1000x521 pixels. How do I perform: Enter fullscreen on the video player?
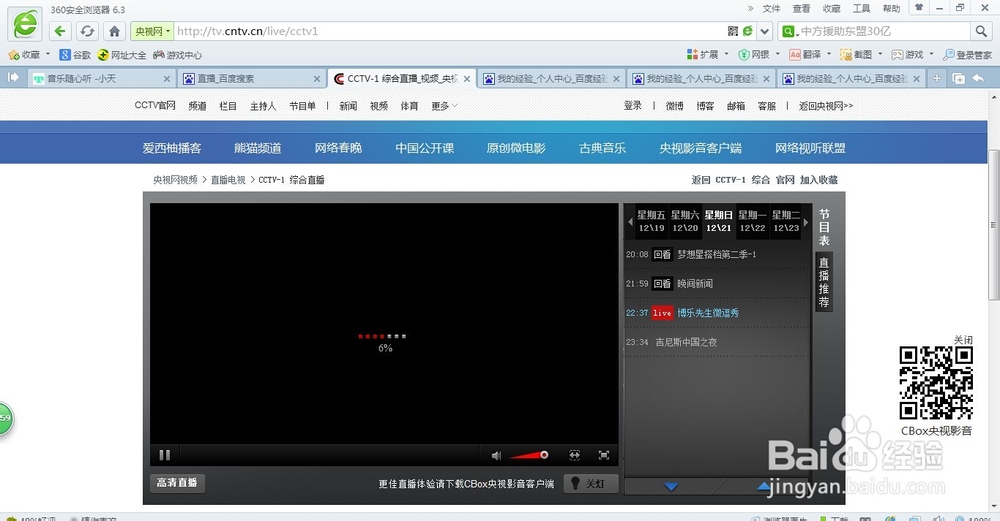(604, 455)
